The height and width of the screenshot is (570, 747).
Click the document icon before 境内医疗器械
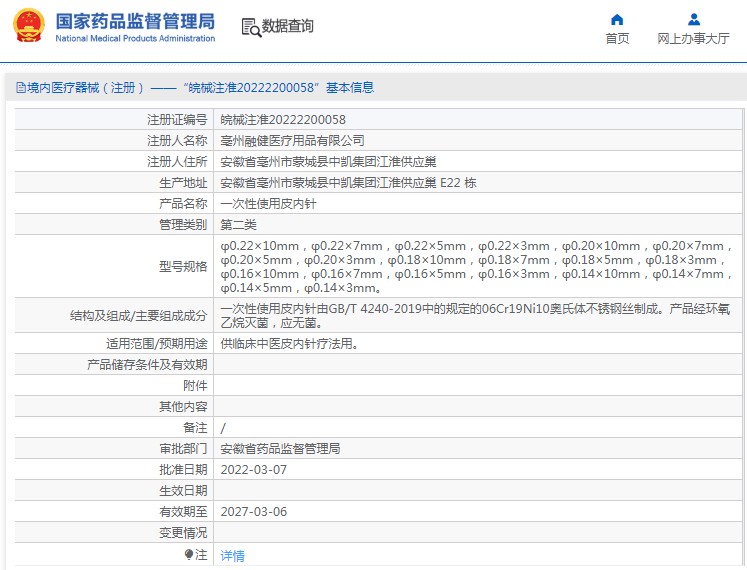20,88
